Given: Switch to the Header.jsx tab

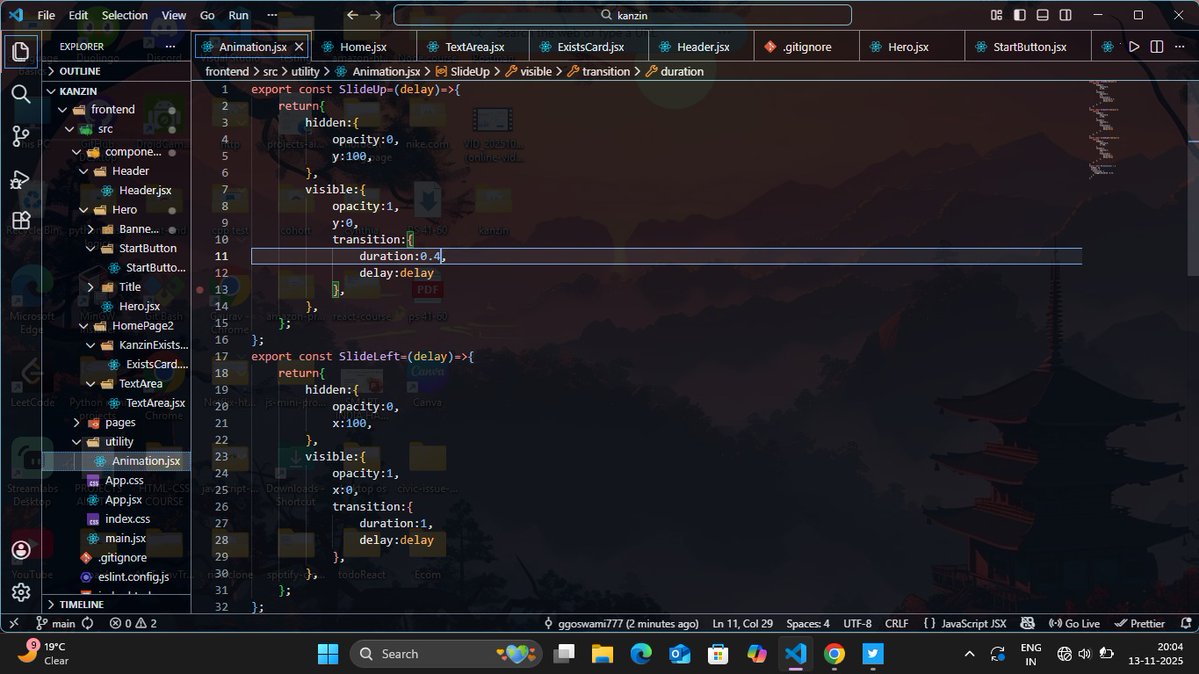Looking at the screenshot, I should [700, 46].
